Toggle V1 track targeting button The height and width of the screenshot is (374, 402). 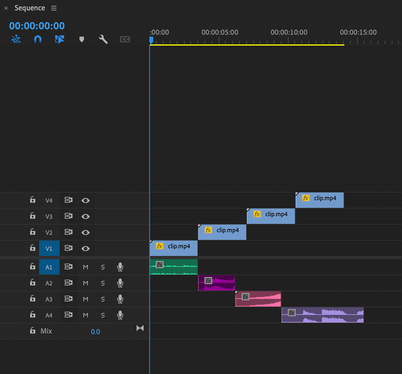tap(49, 248)
